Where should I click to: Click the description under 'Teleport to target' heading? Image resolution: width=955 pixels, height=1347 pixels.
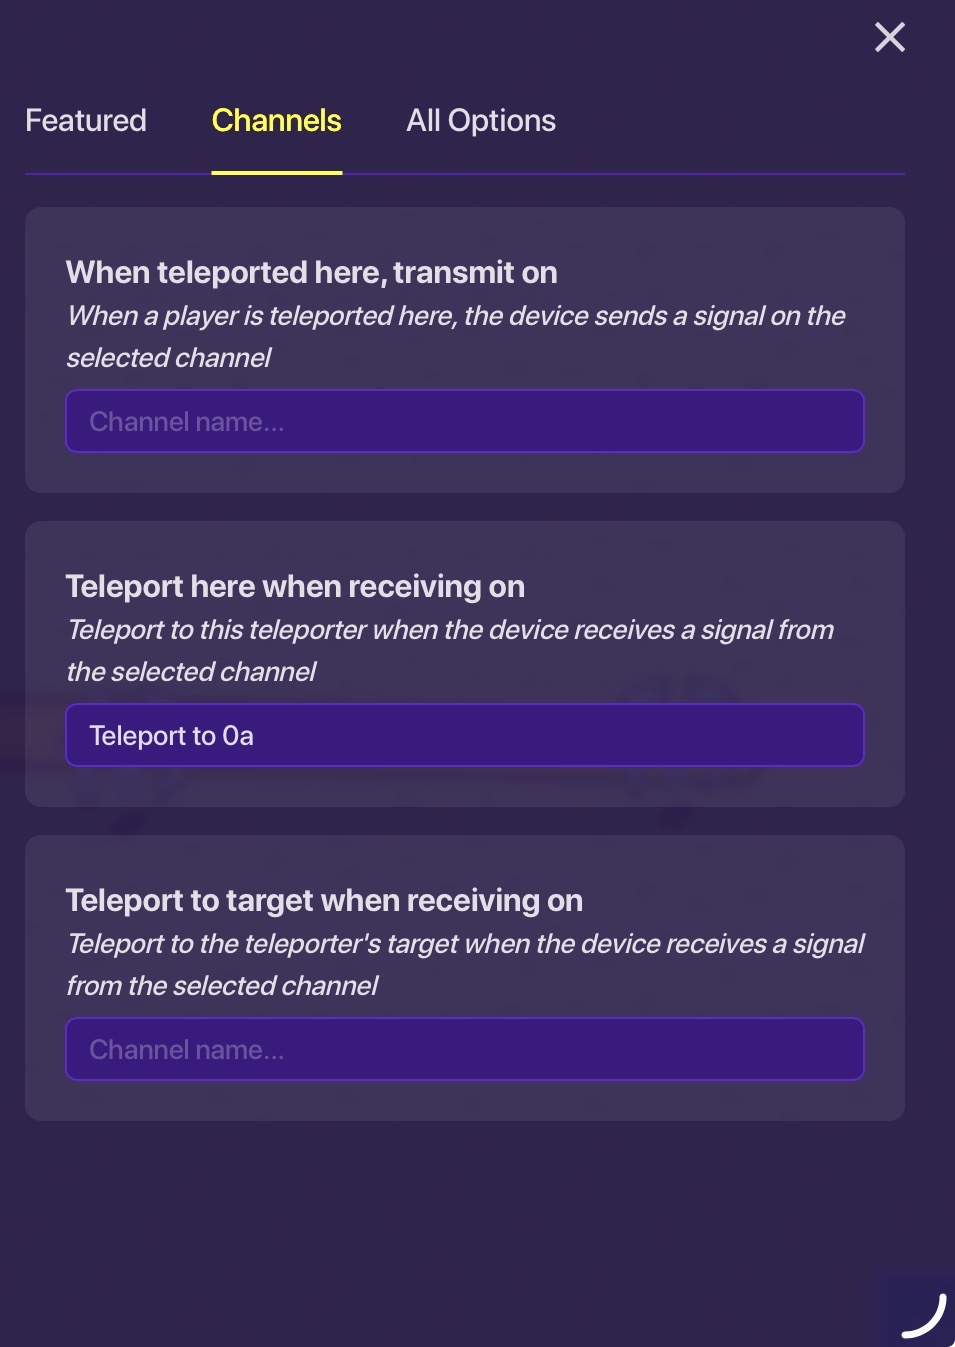tap(465, 964)
